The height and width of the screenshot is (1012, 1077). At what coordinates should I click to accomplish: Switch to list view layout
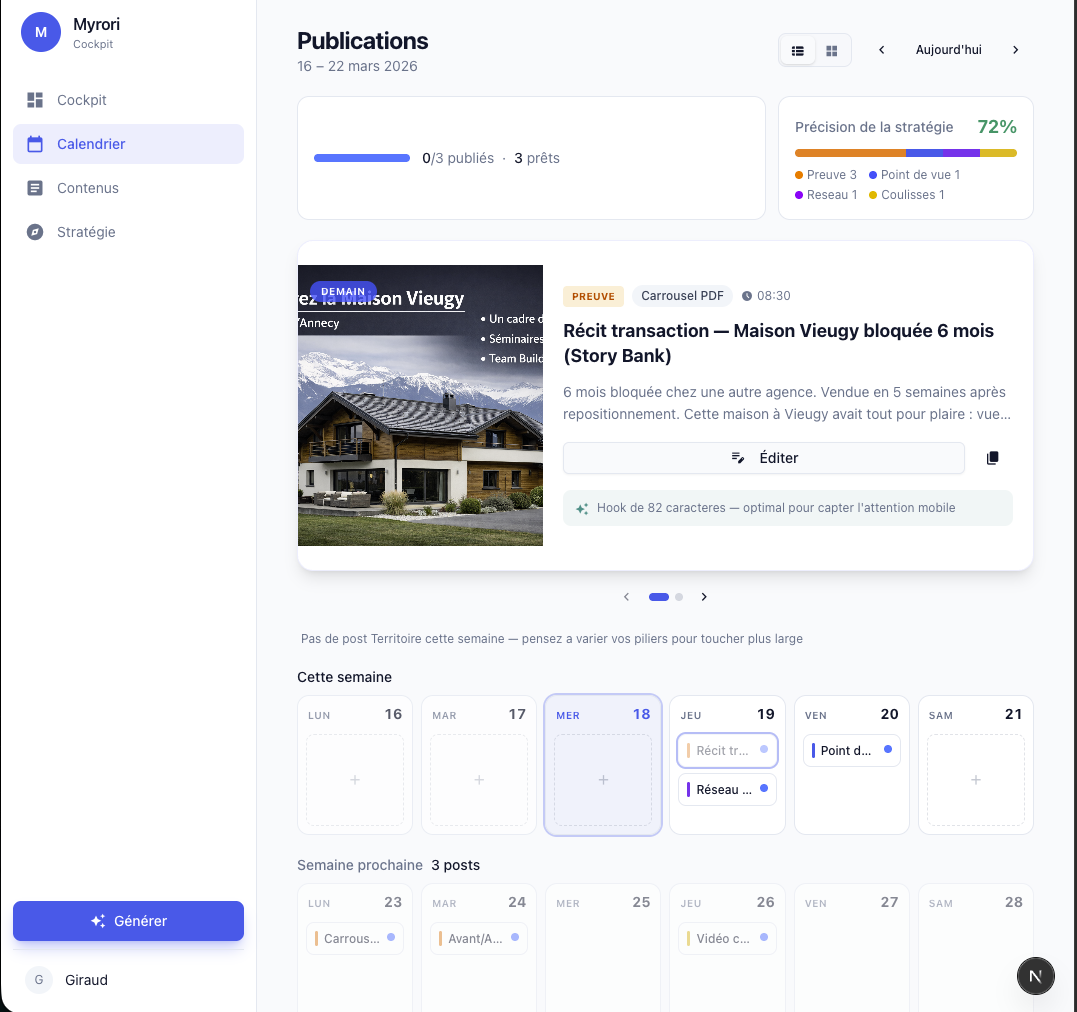click(798, 51)
